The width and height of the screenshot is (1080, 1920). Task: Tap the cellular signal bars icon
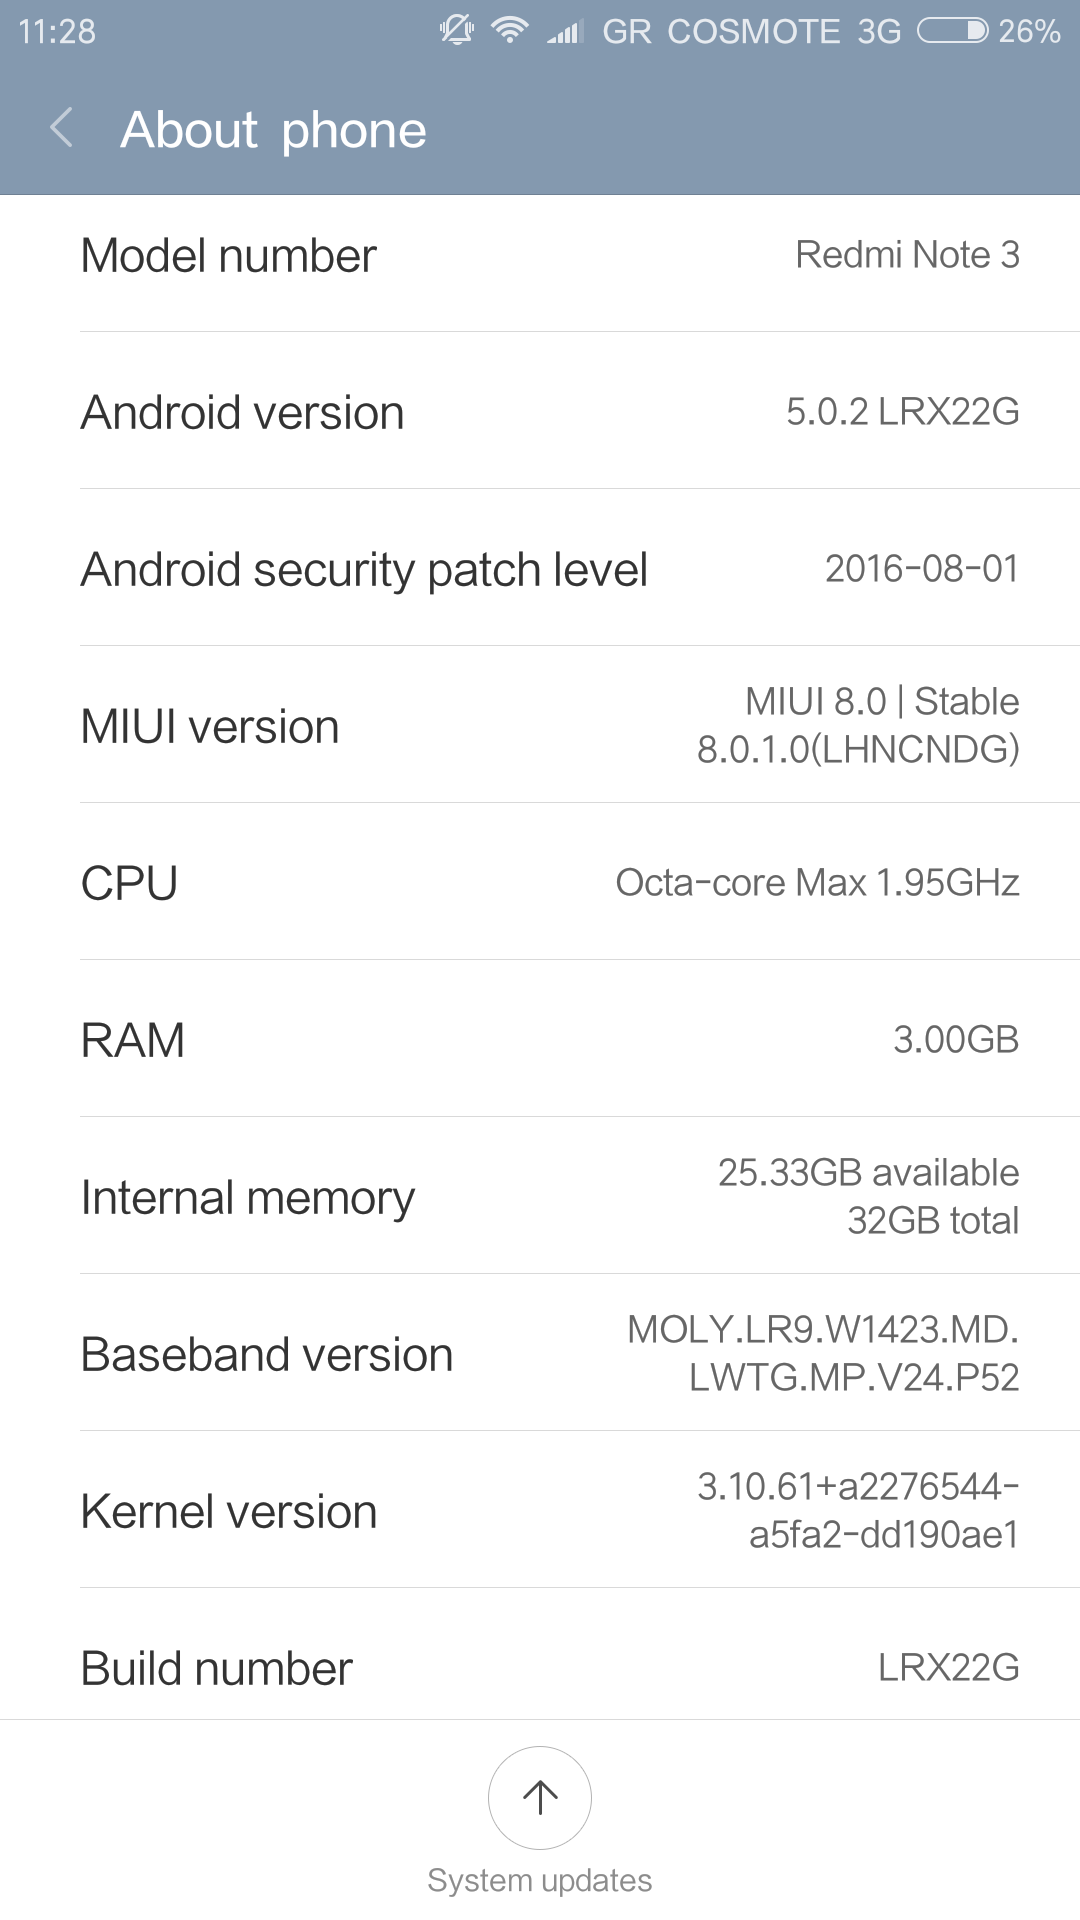[x=565, y=32]
